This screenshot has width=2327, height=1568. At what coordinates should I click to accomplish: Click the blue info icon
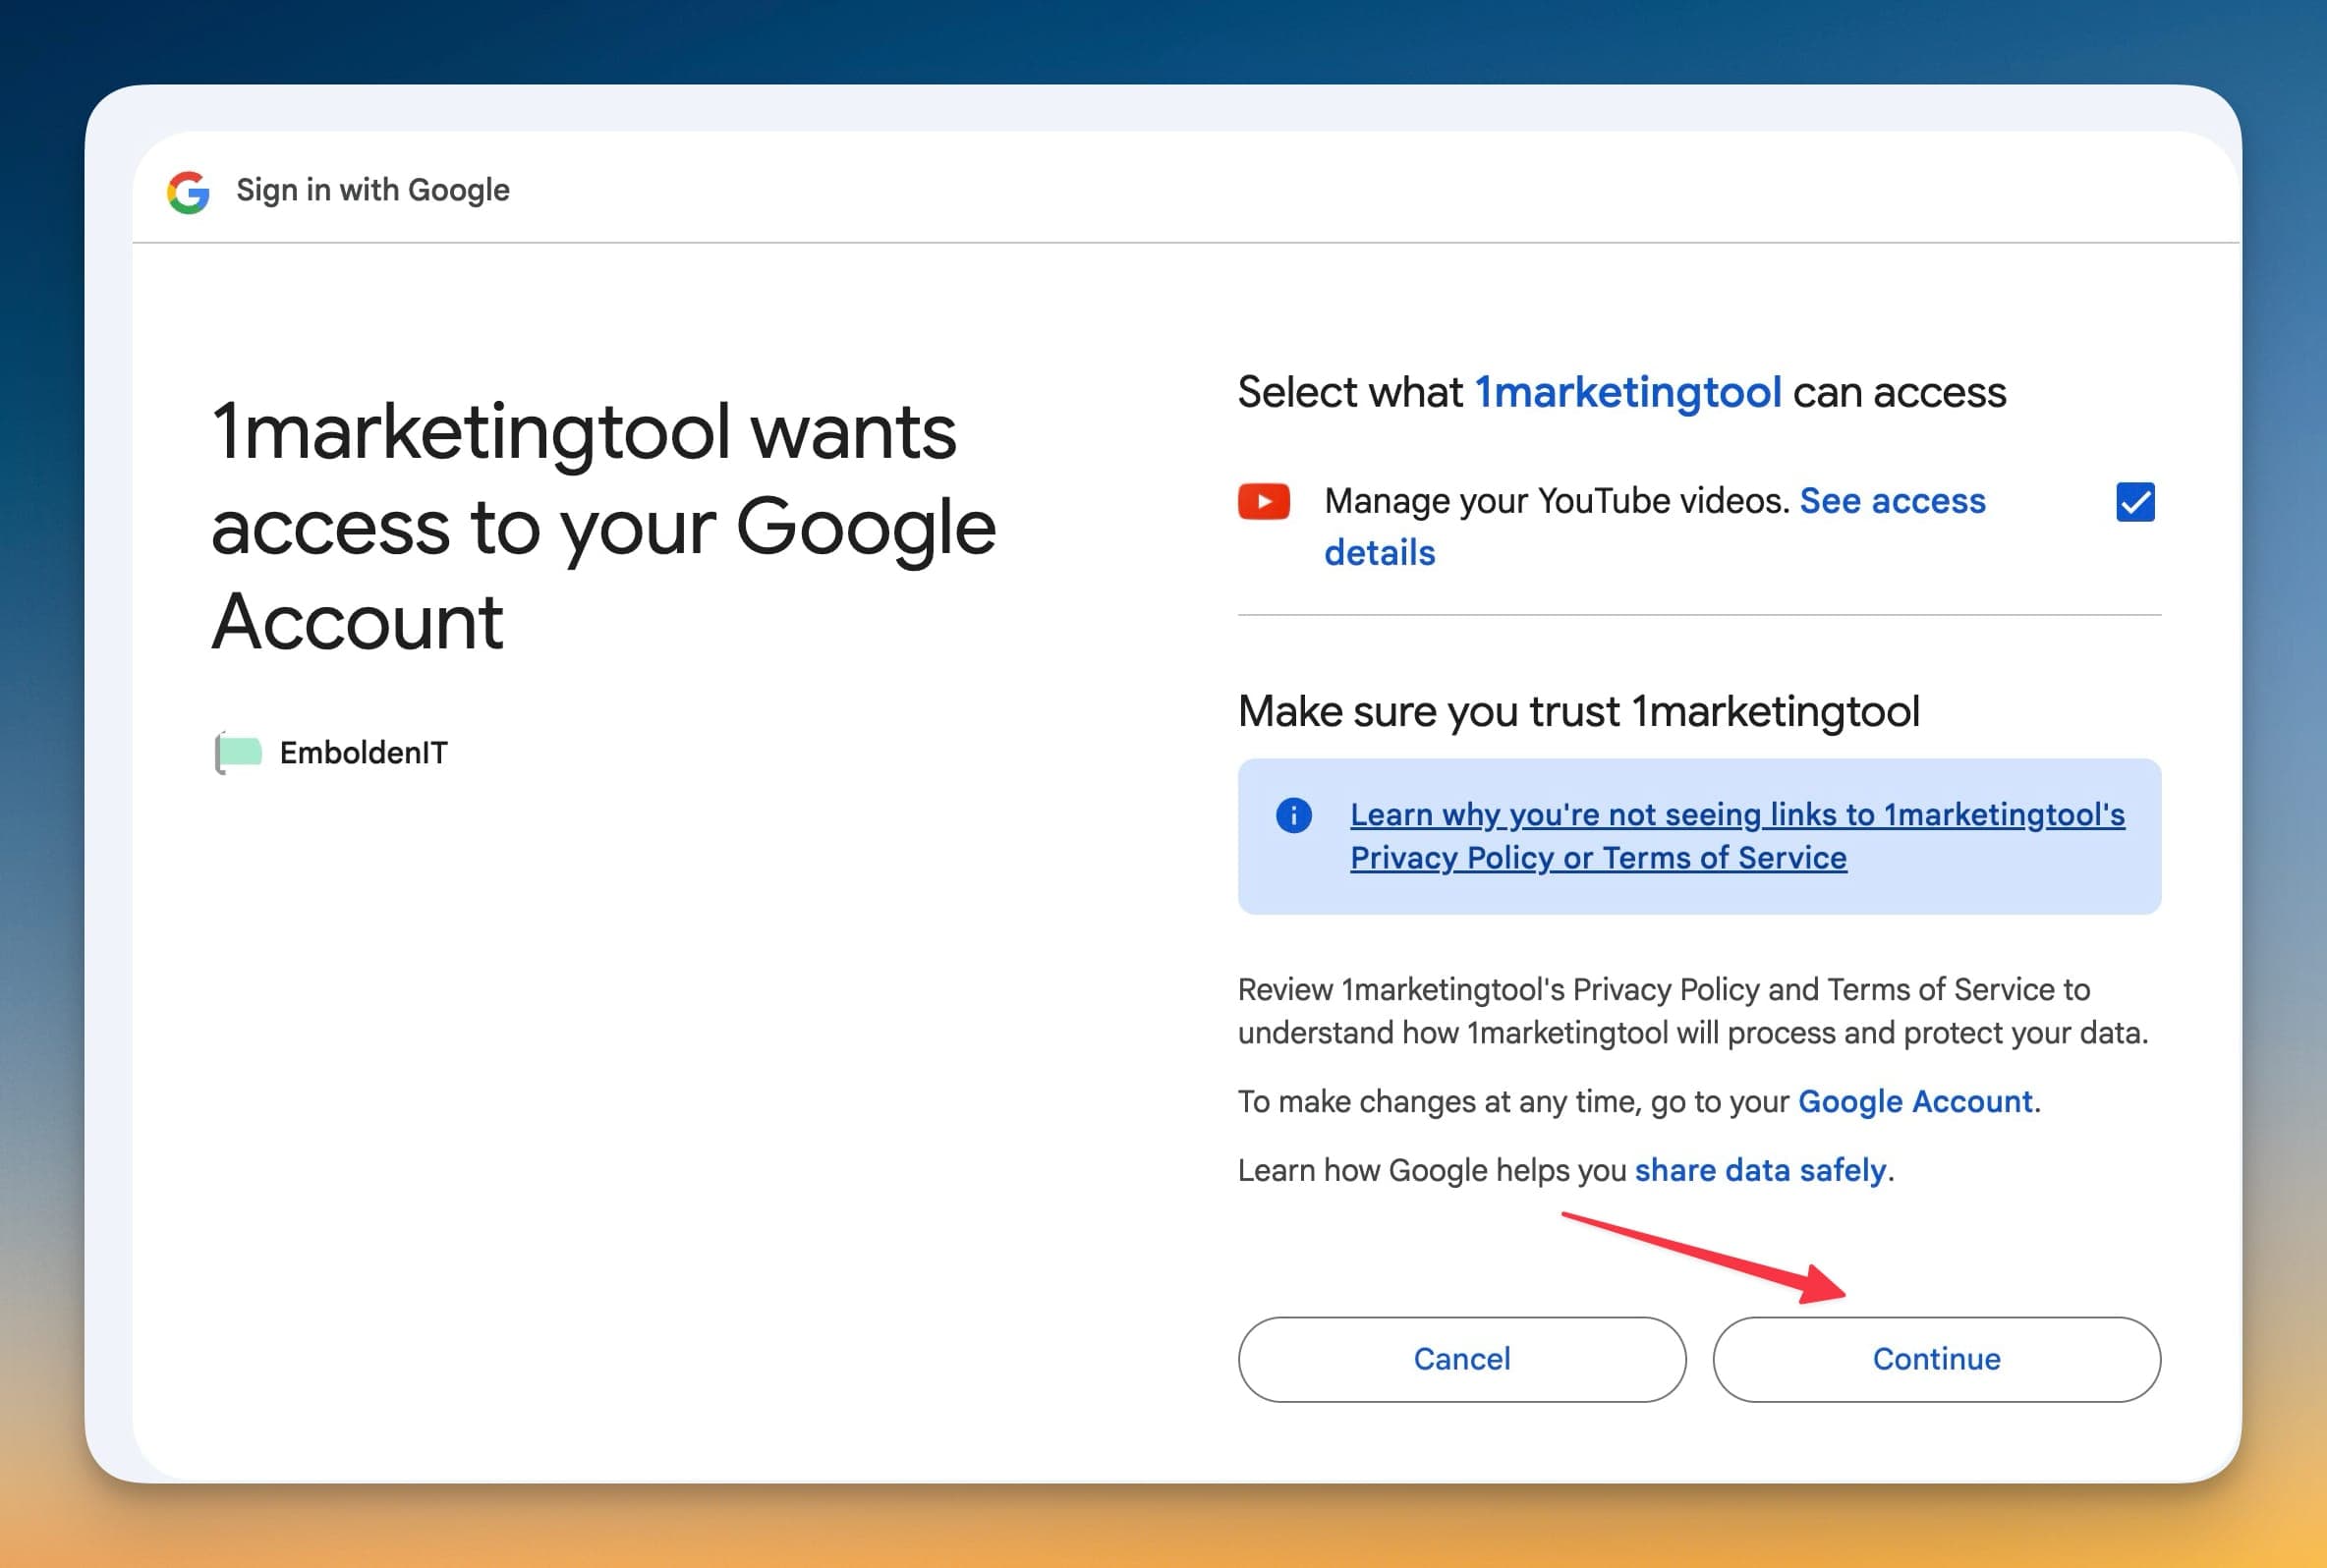1293,815
